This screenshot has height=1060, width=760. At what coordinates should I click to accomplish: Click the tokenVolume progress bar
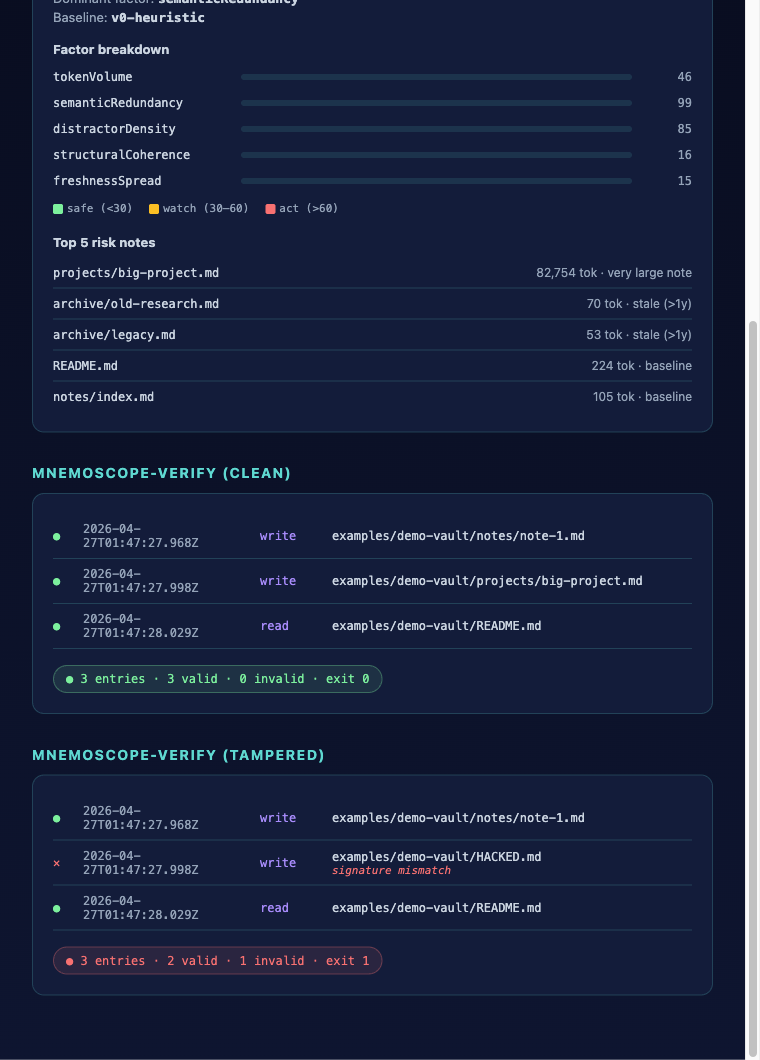coord(436,77)
